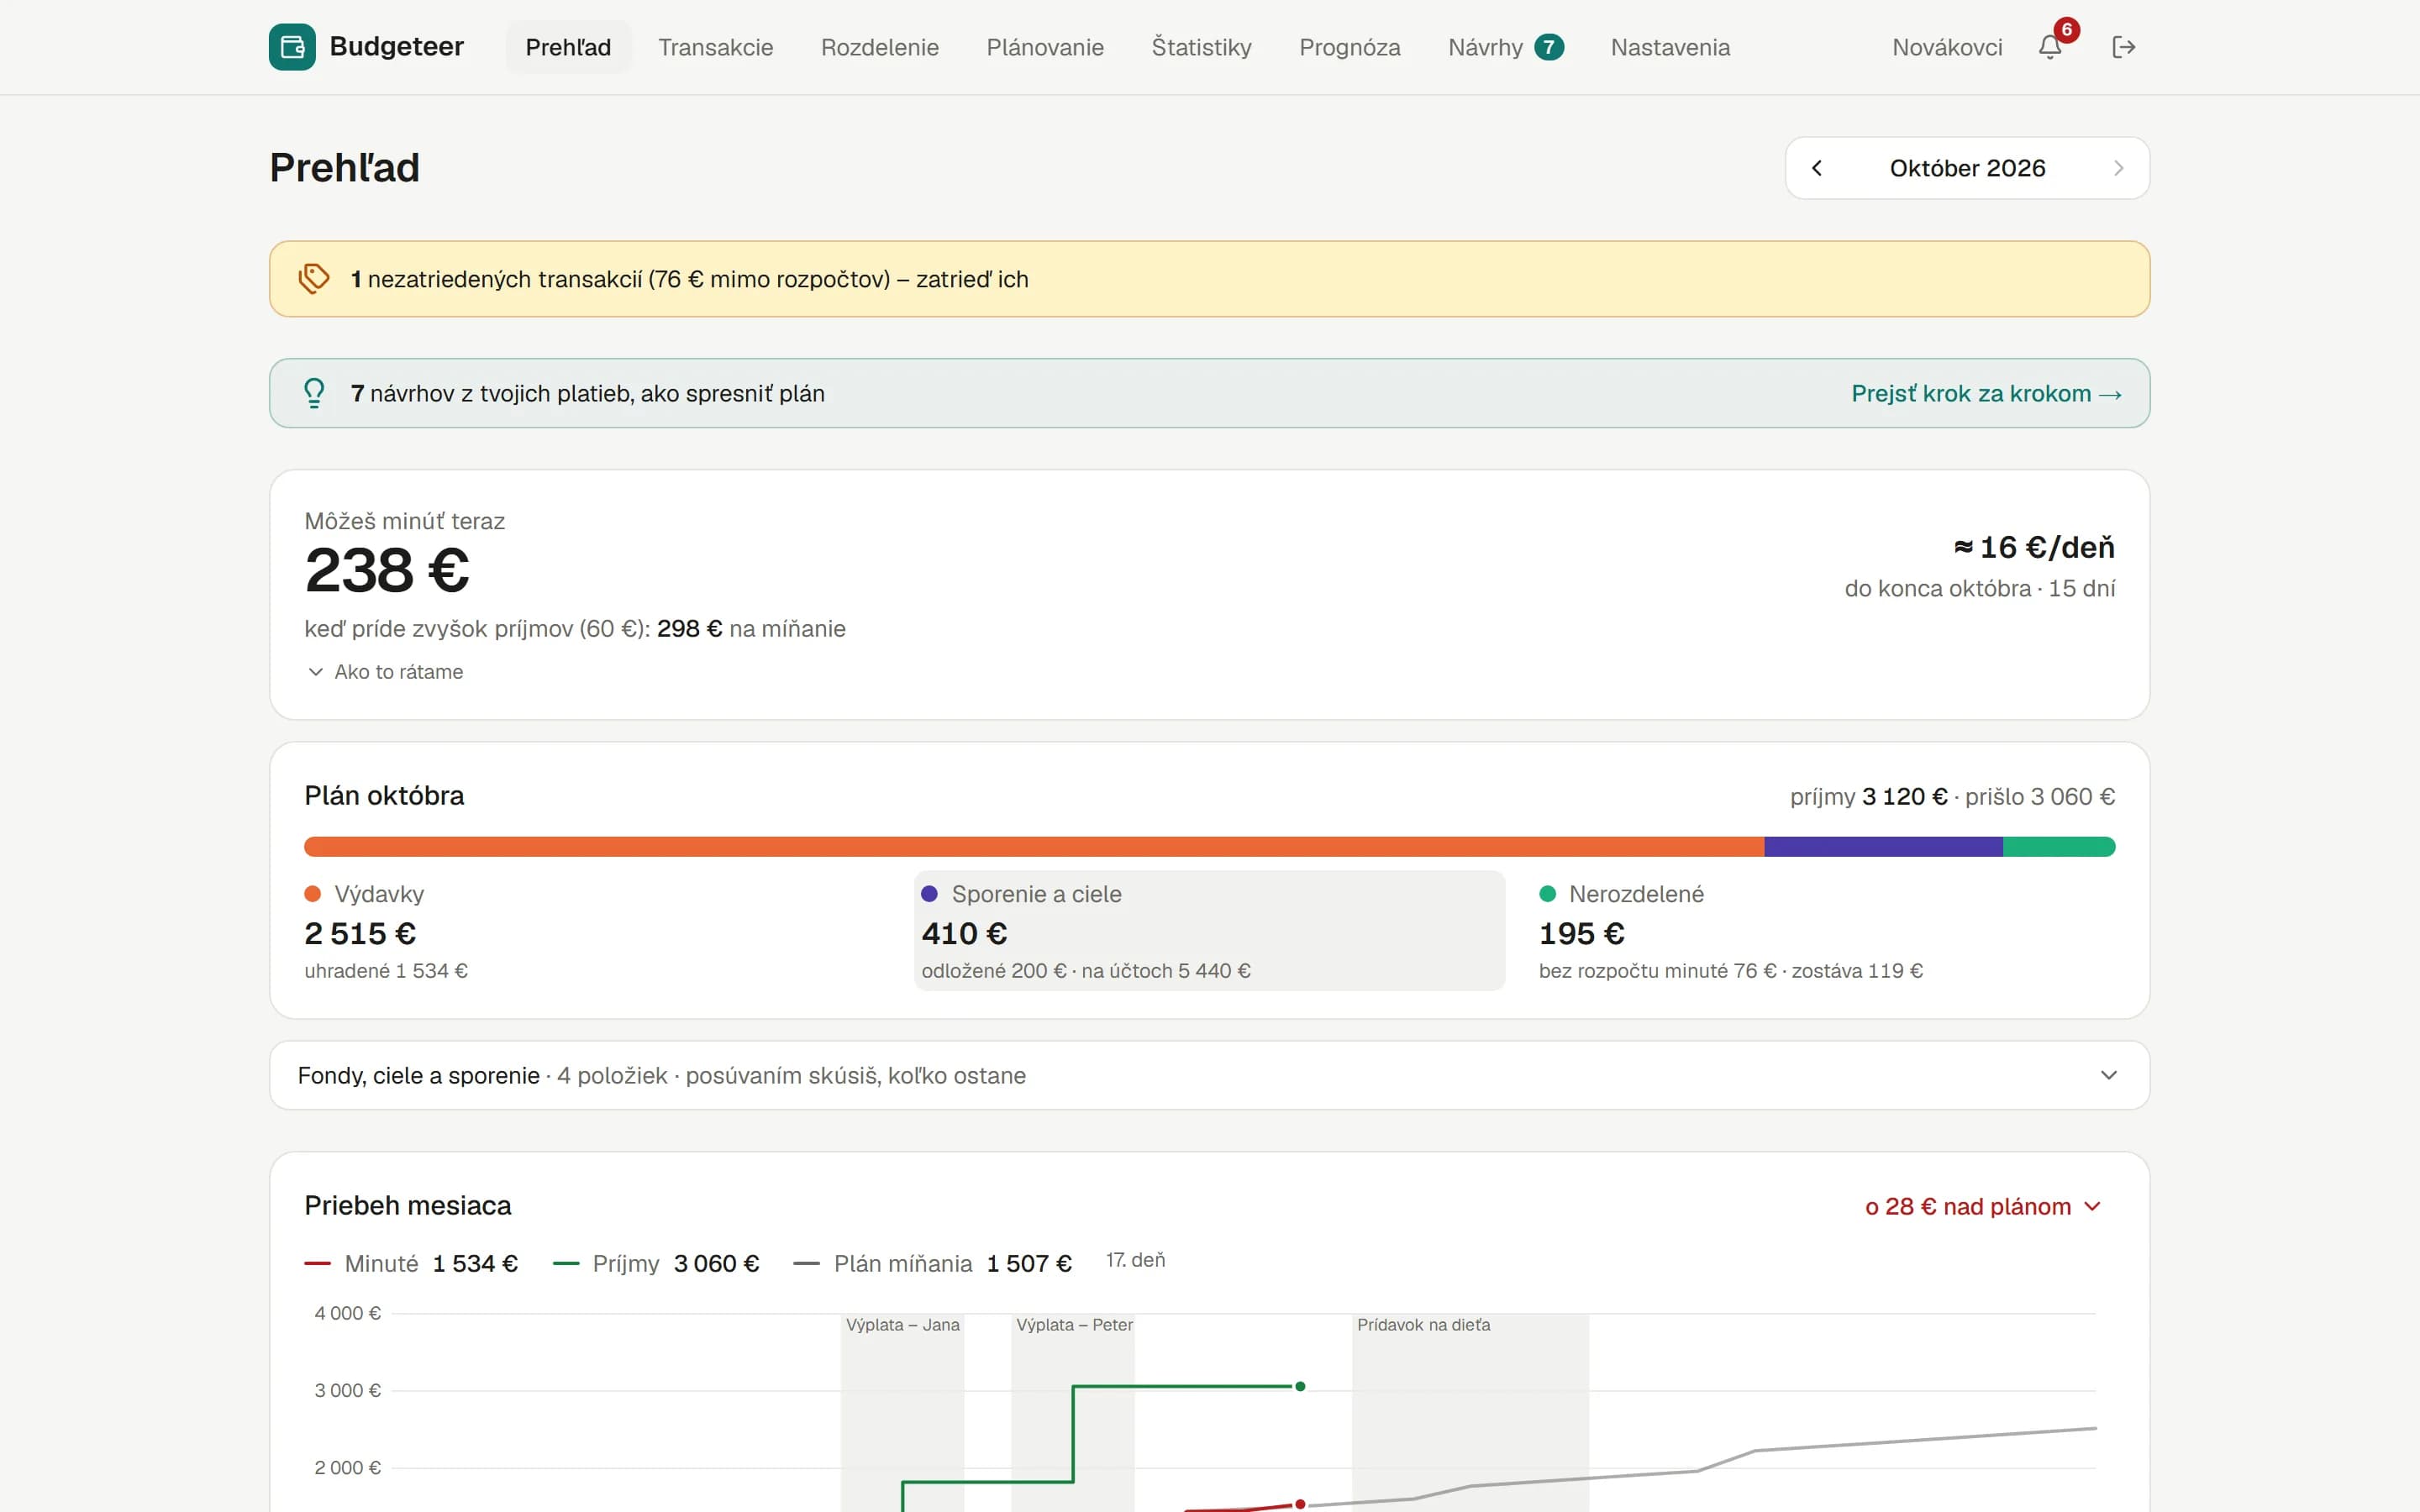Expand Fondy, ciele a sporenie section

click(1209, 1075)
